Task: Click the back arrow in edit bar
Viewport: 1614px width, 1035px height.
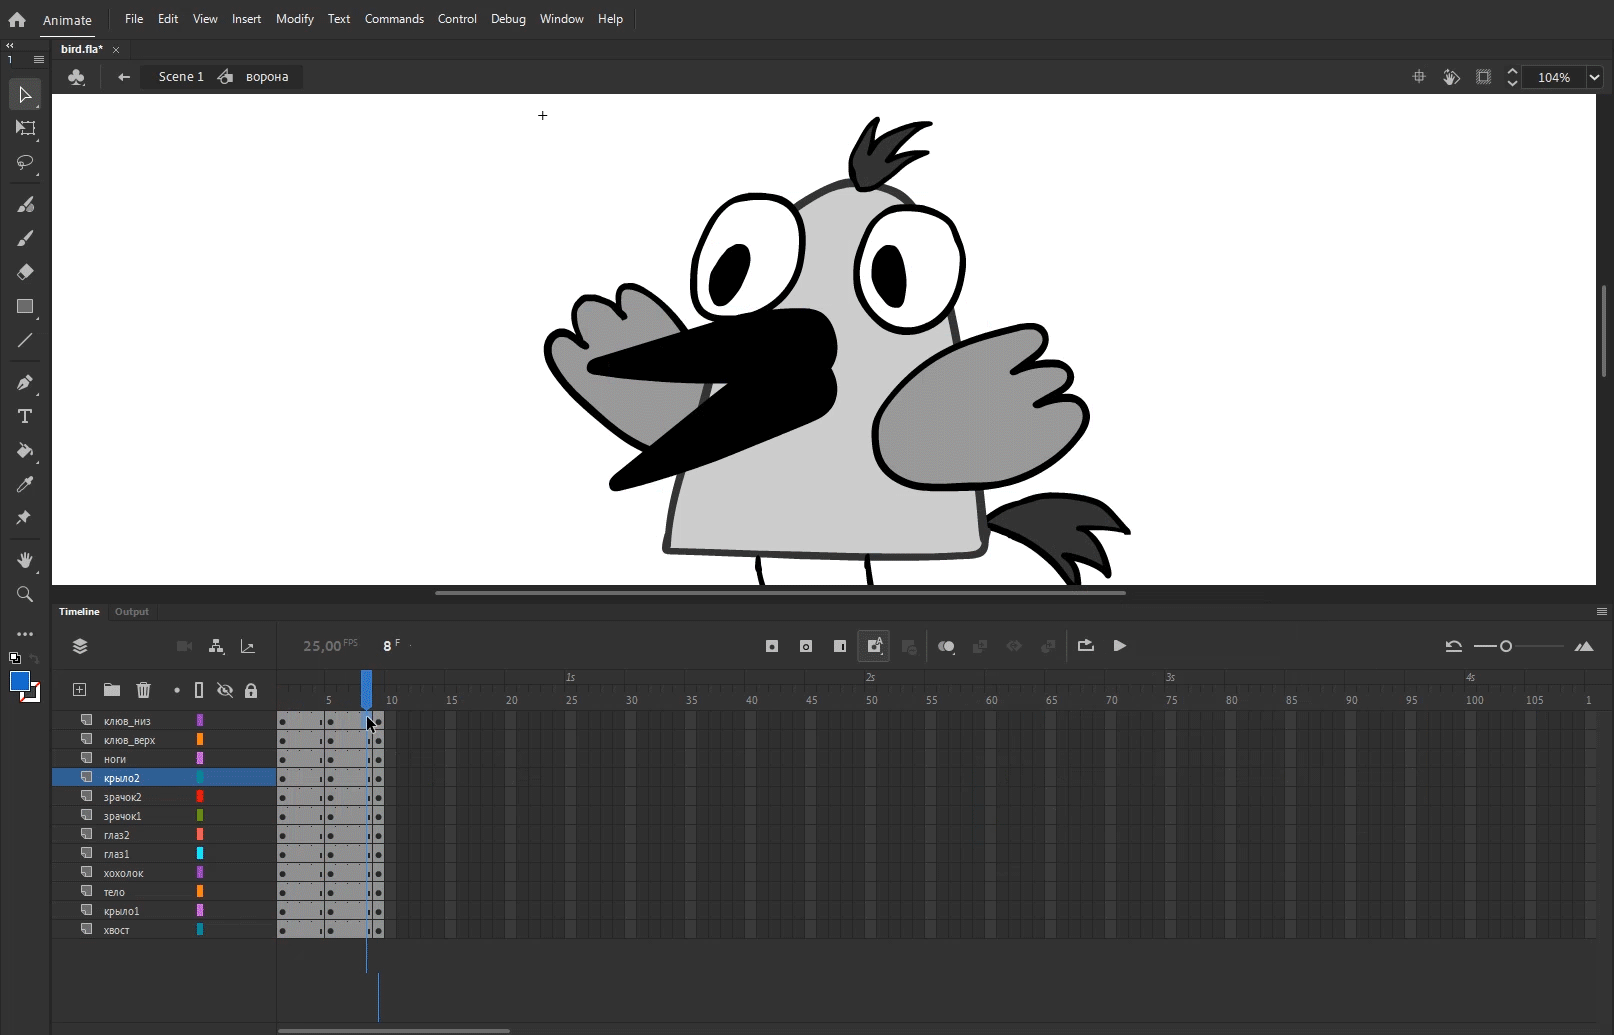Action: click(x=124, y=77)
